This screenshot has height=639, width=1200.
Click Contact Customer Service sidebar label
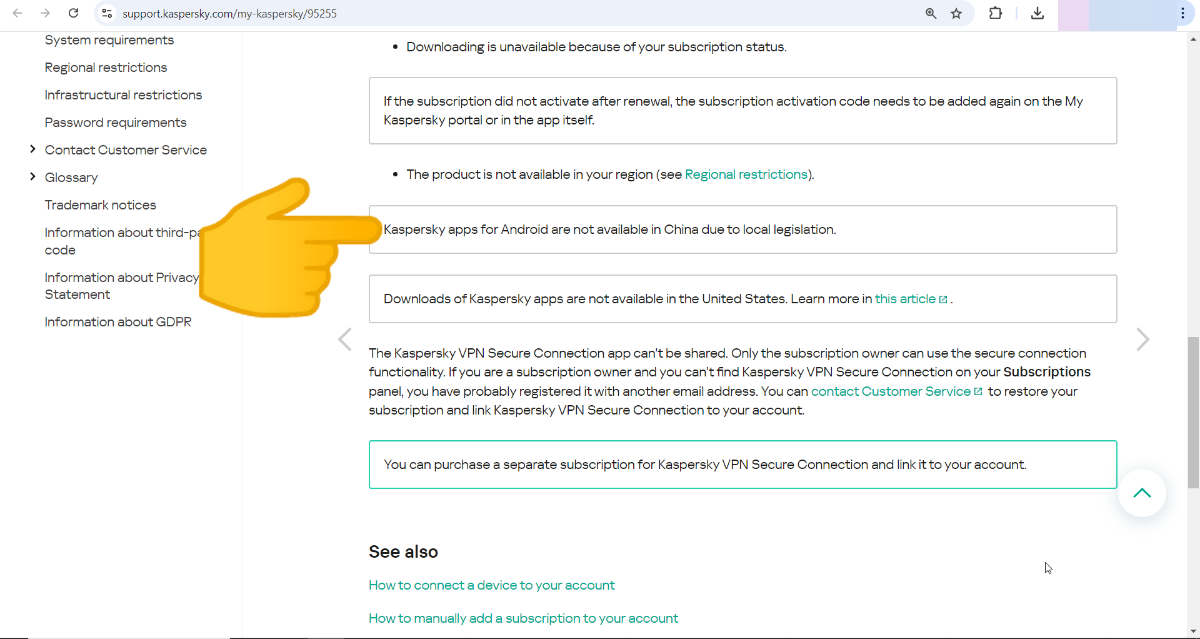point(126,150)
